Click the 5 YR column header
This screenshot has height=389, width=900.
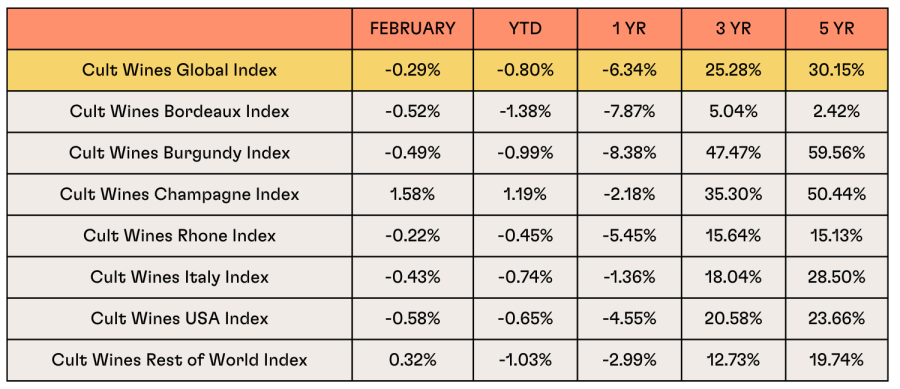[x=836, y=29]
